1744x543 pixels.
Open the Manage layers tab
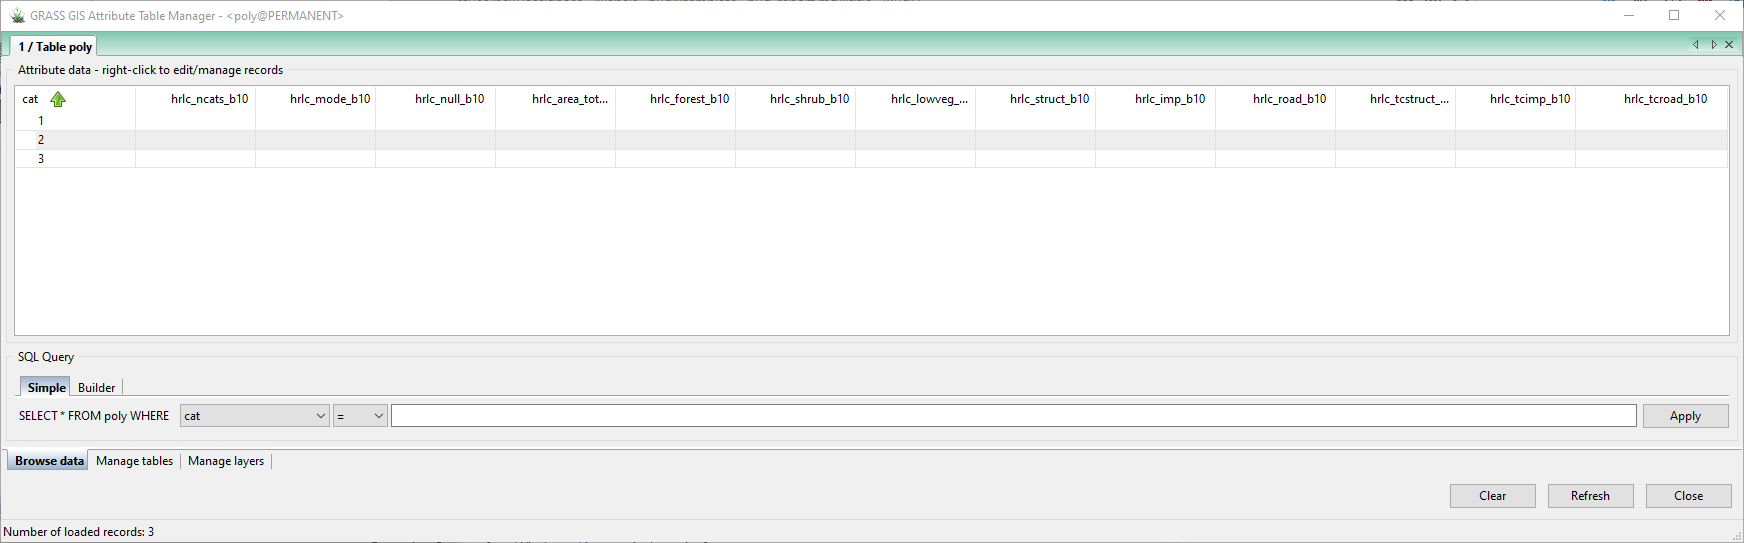[226, 461]
